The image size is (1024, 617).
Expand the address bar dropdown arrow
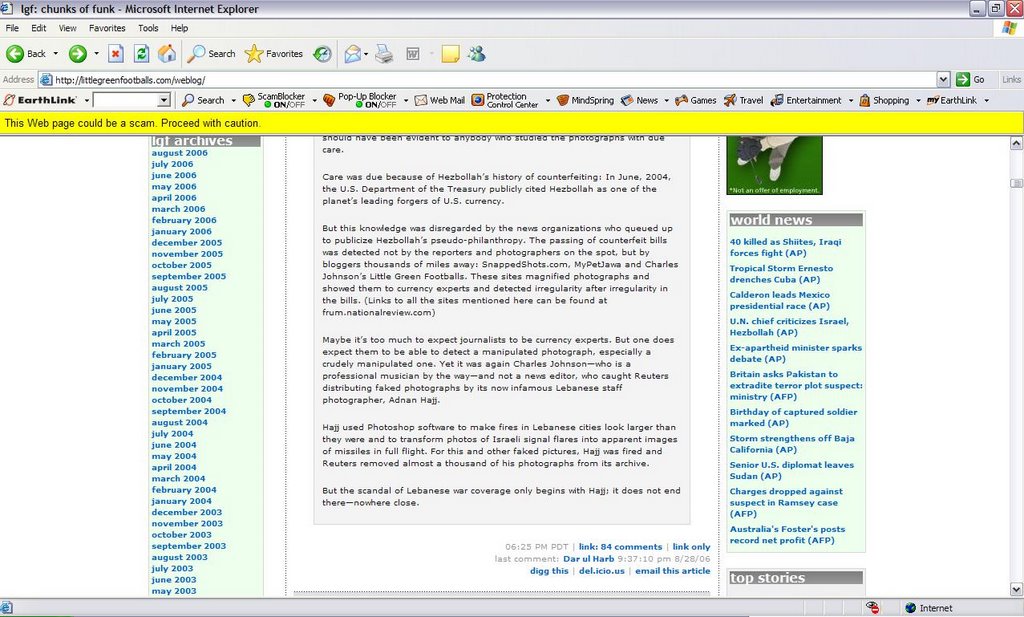(943, 79)
